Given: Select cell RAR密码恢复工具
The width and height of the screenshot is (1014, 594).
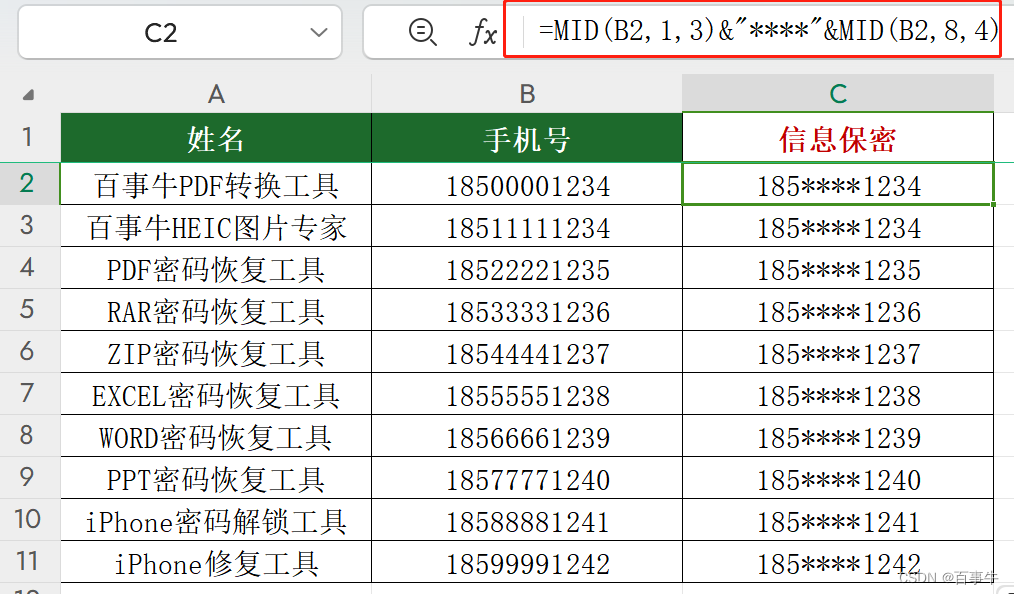Looking at the screenshot, I should click(216, 310).
